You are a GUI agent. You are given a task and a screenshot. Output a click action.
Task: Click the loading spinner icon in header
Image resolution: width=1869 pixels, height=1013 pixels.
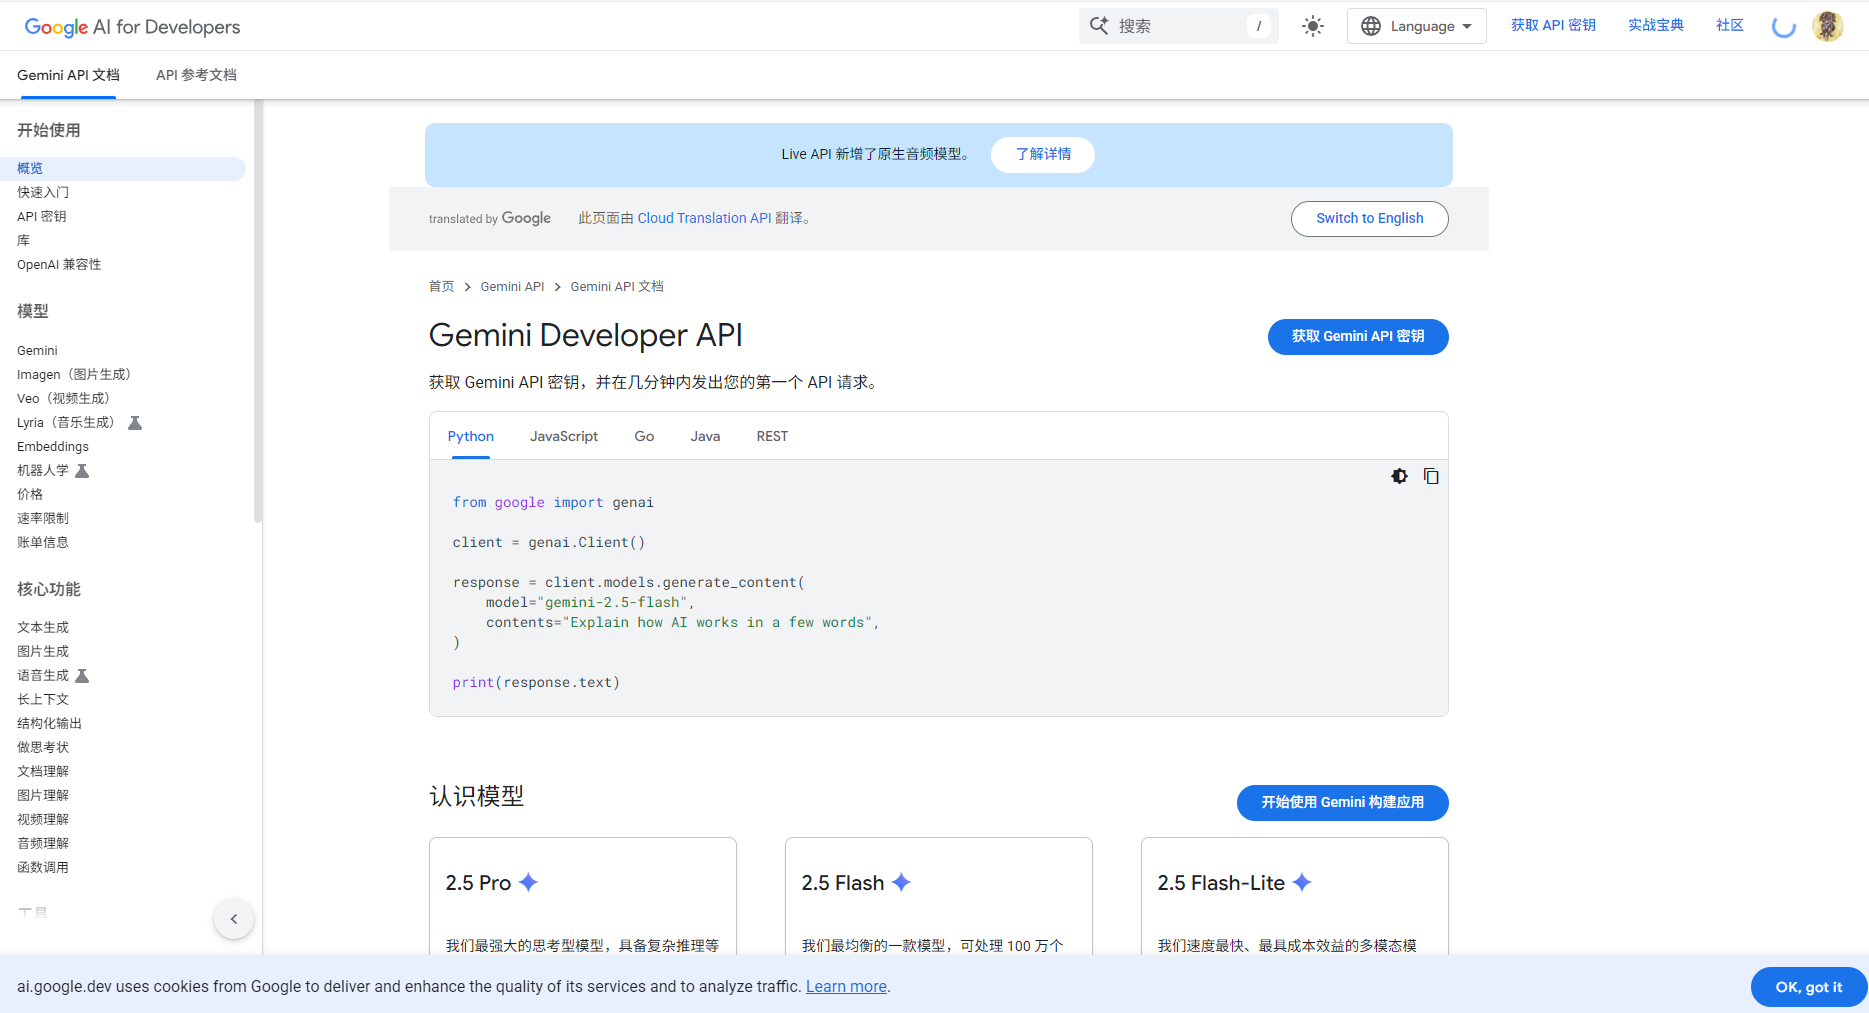(x=1784, y=26)
